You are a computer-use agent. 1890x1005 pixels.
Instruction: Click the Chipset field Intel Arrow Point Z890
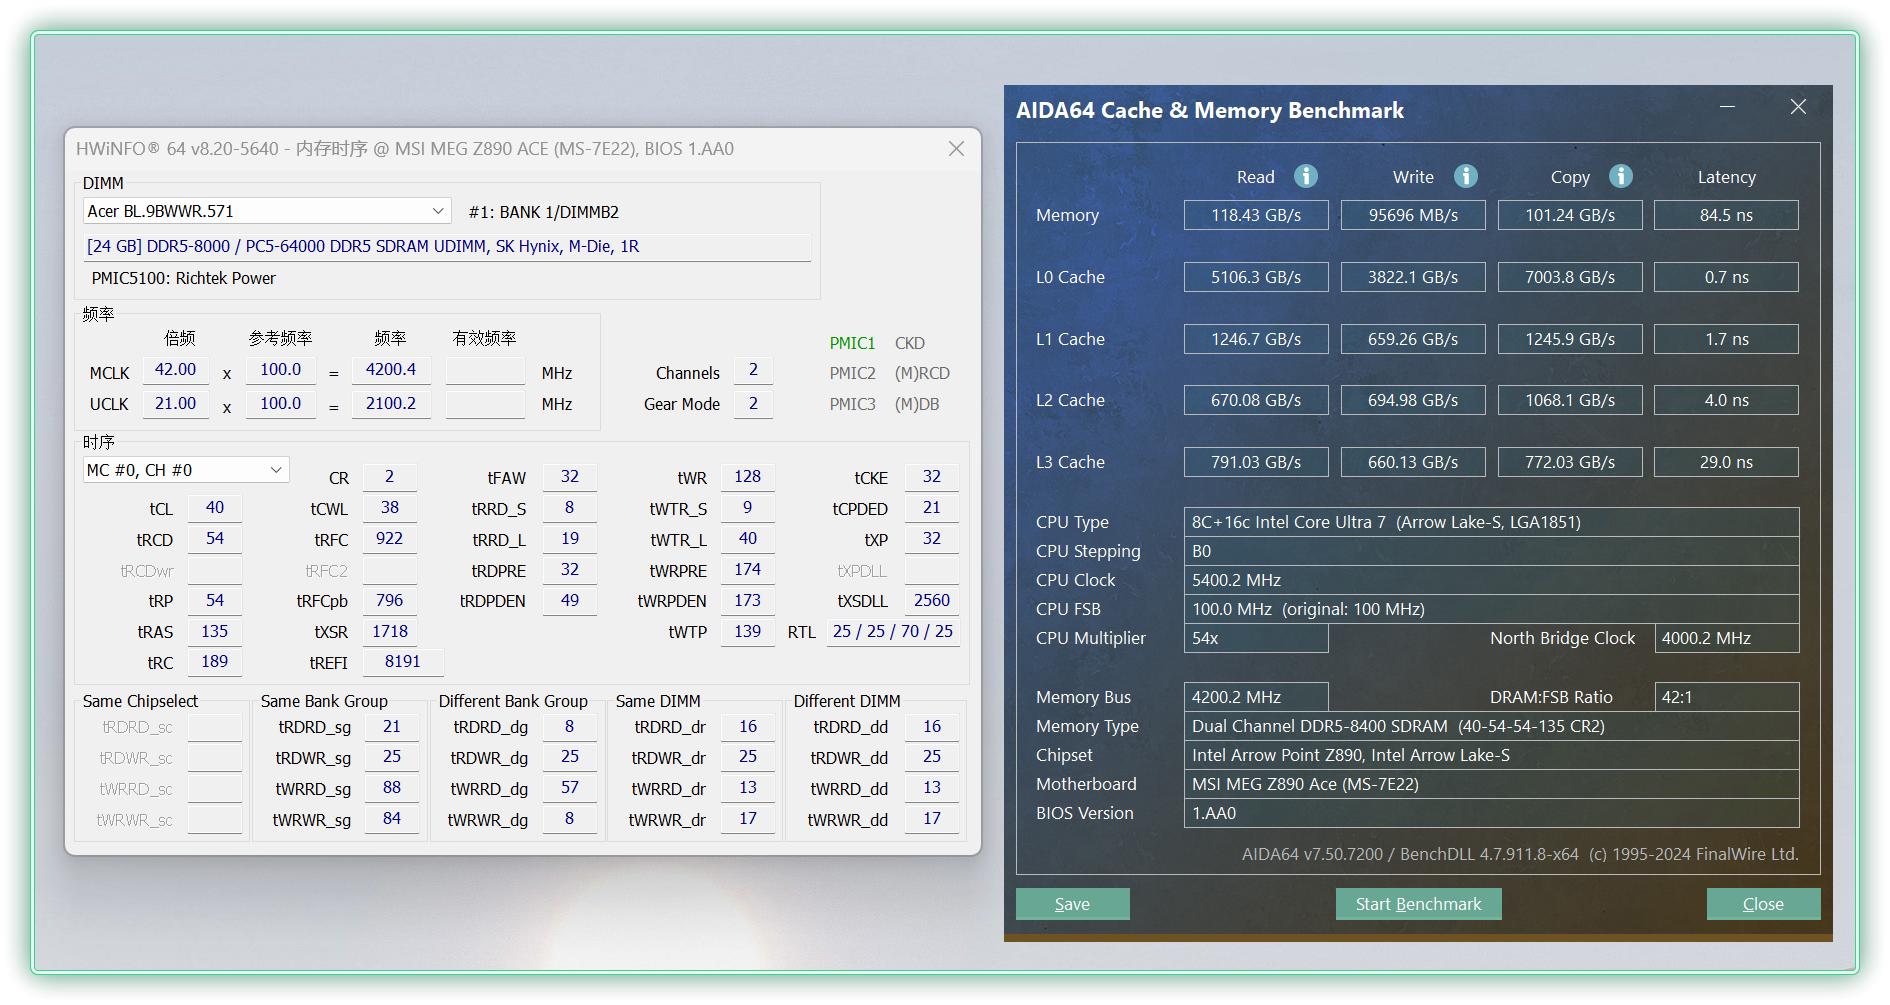pyautogui.click(x=1491, y=755)
